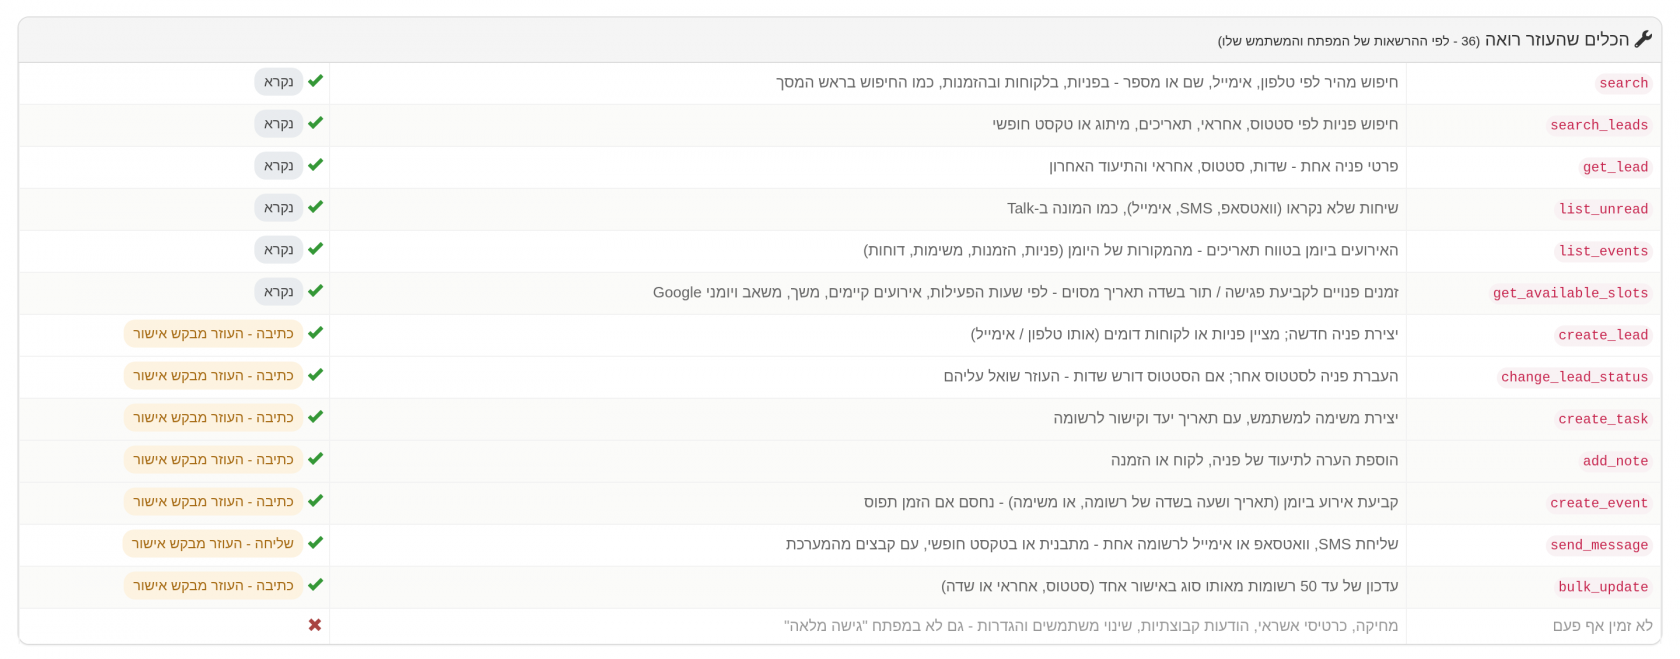Click the get_lead description text

click(x=1223, y=166)
